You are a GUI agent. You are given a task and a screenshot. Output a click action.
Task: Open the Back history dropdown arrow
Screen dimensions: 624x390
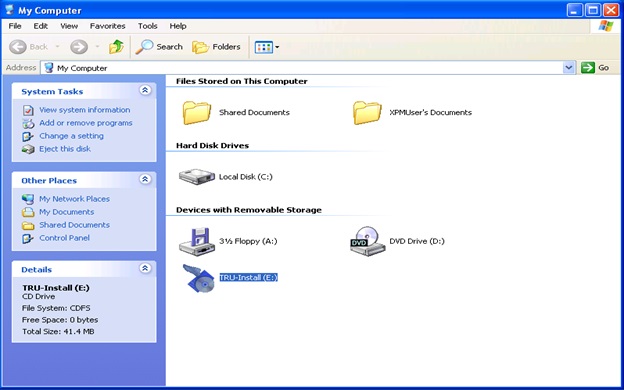pyautogui.click(x=57, y=47)
